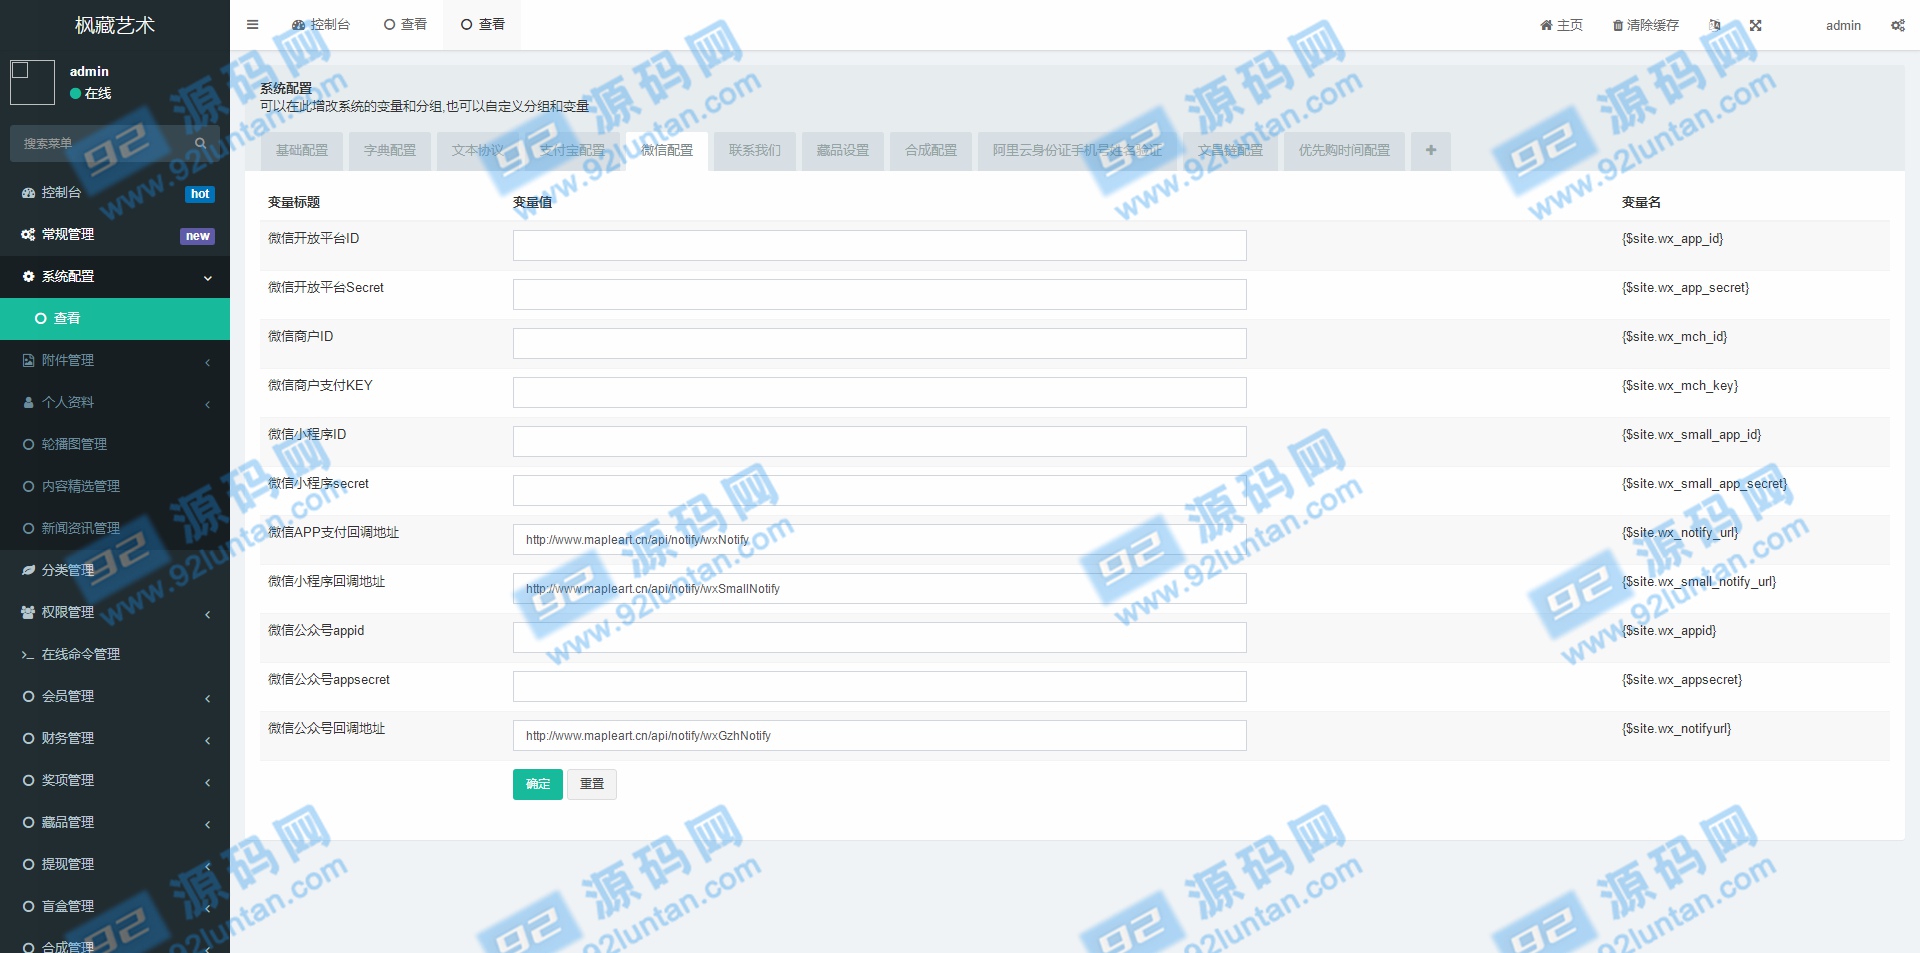This screenshot has width=1920, height=953.
Task: Click the {$site.wx_app_id} variable name
Action: coord(1672,238)
